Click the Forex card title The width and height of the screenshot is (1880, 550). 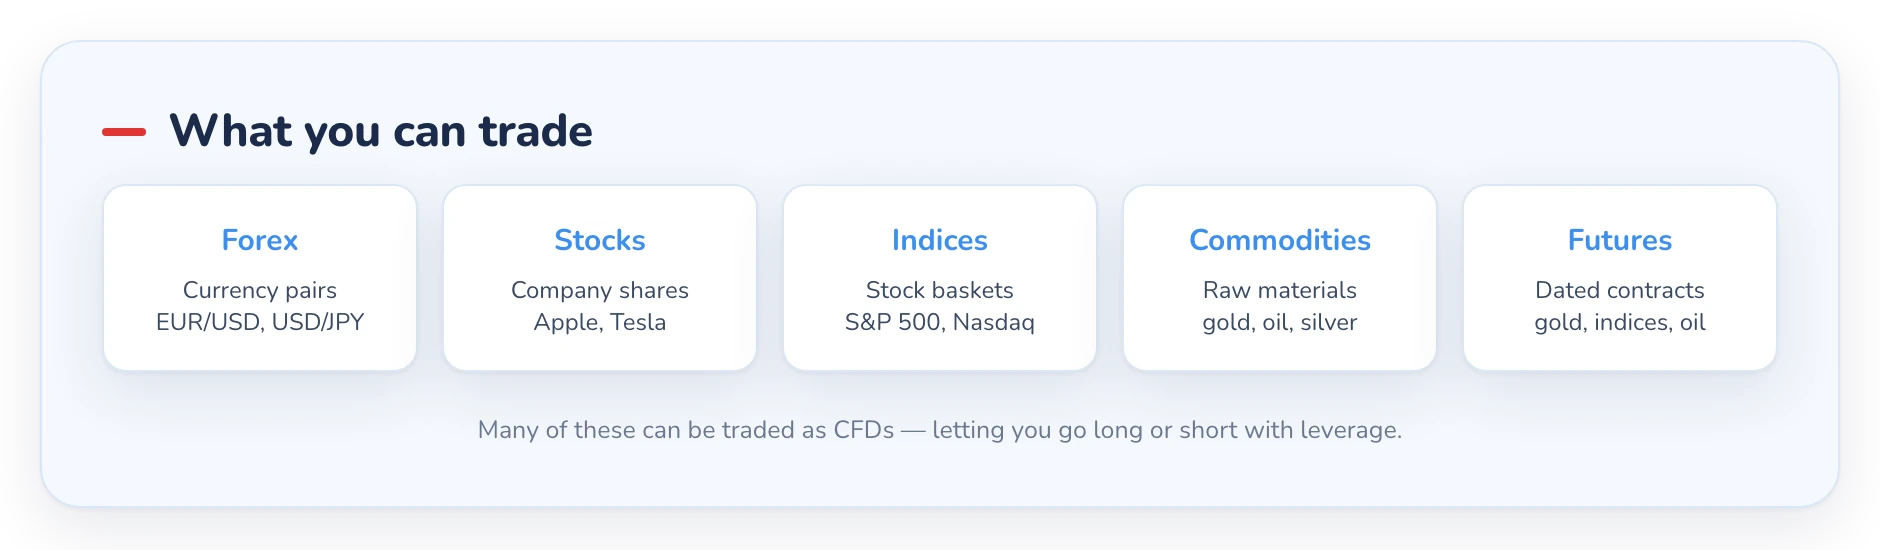click(x=260, y=240)
